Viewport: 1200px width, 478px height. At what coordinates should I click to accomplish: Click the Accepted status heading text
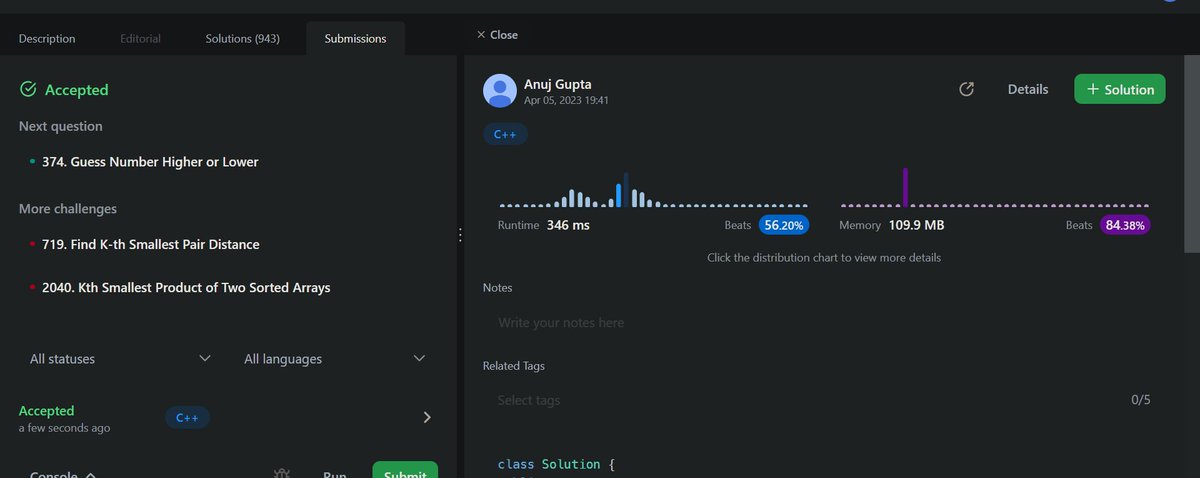pyautogui.click(x=76, y=90)
